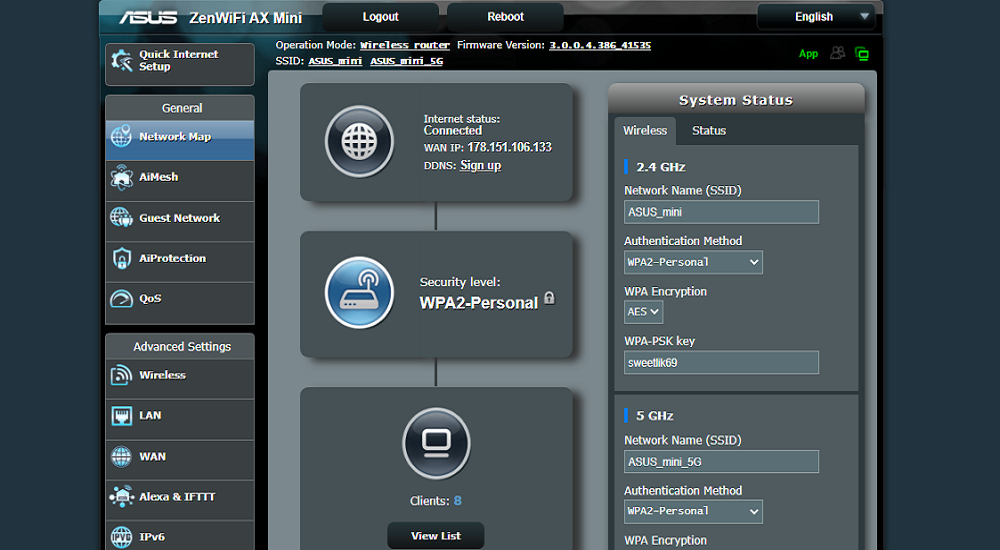Open Guest Network menu item

(x=180, y=221)
